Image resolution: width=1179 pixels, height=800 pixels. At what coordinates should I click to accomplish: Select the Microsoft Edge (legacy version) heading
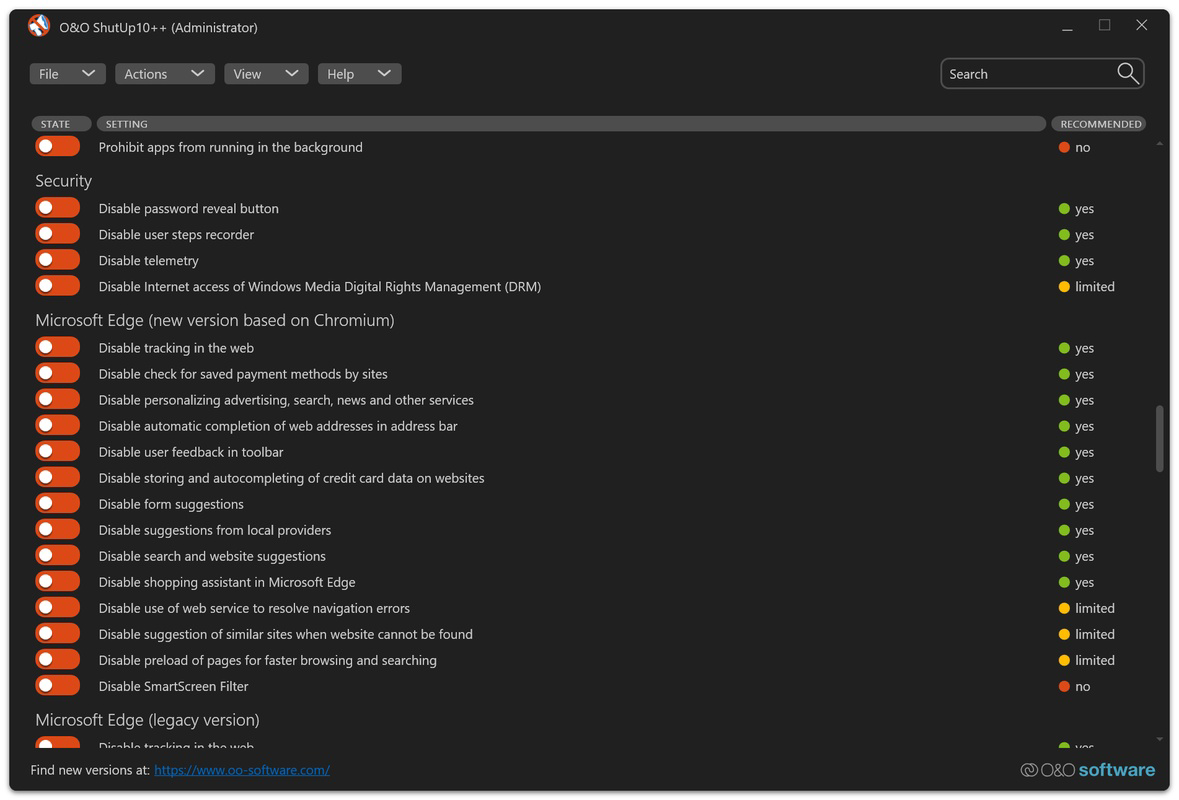[147, 720]
